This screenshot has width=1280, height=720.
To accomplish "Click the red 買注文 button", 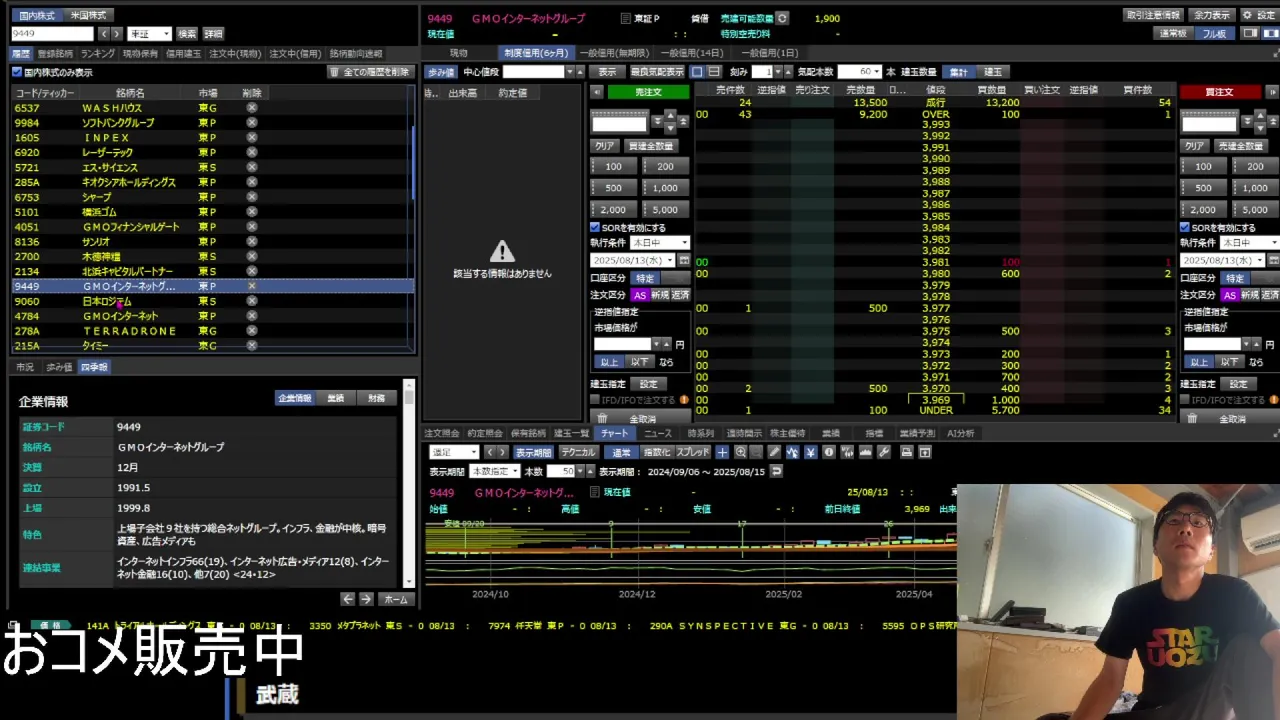I will point(1219,92).
